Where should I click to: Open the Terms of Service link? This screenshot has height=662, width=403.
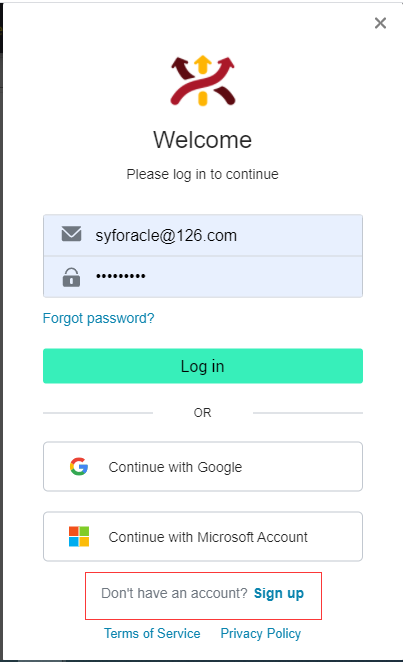152,633
